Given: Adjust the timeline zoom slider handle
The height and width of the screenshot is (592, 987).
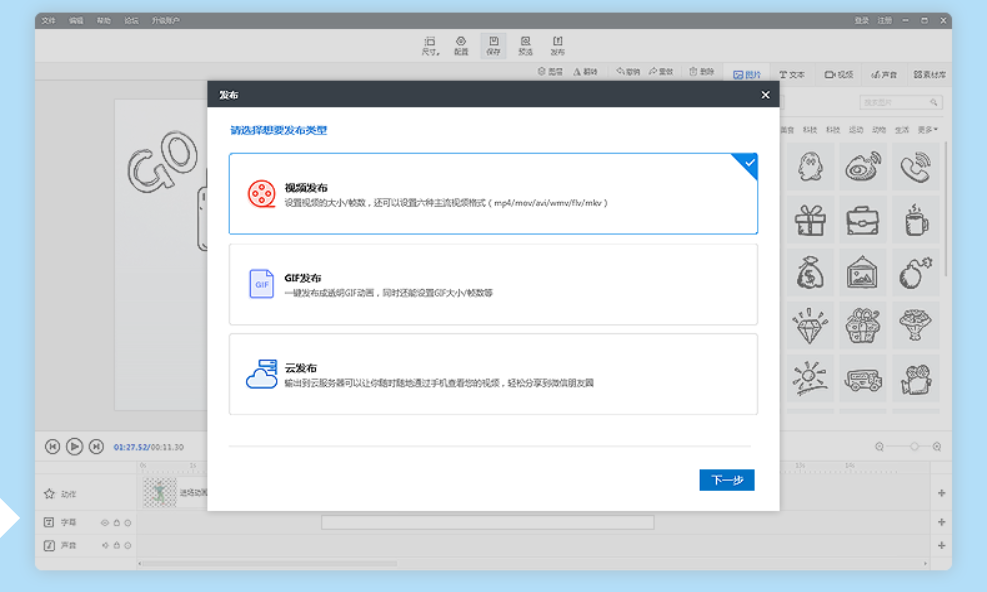Looking at the screenshot, I should pyautogui.click(x=914, y=447).
